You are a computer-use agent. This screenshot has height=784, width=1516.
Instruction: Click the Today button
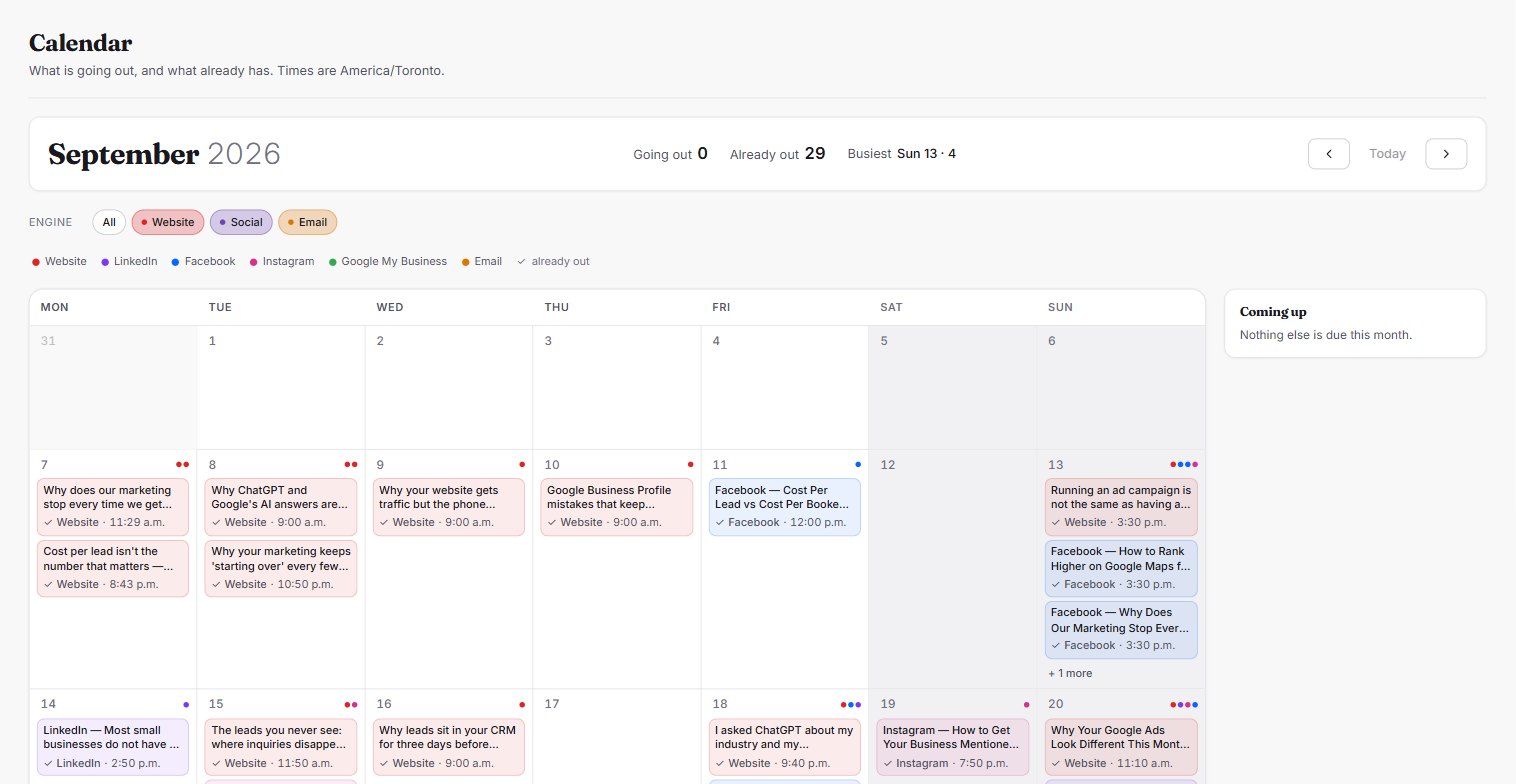[x=1387, y=154]
